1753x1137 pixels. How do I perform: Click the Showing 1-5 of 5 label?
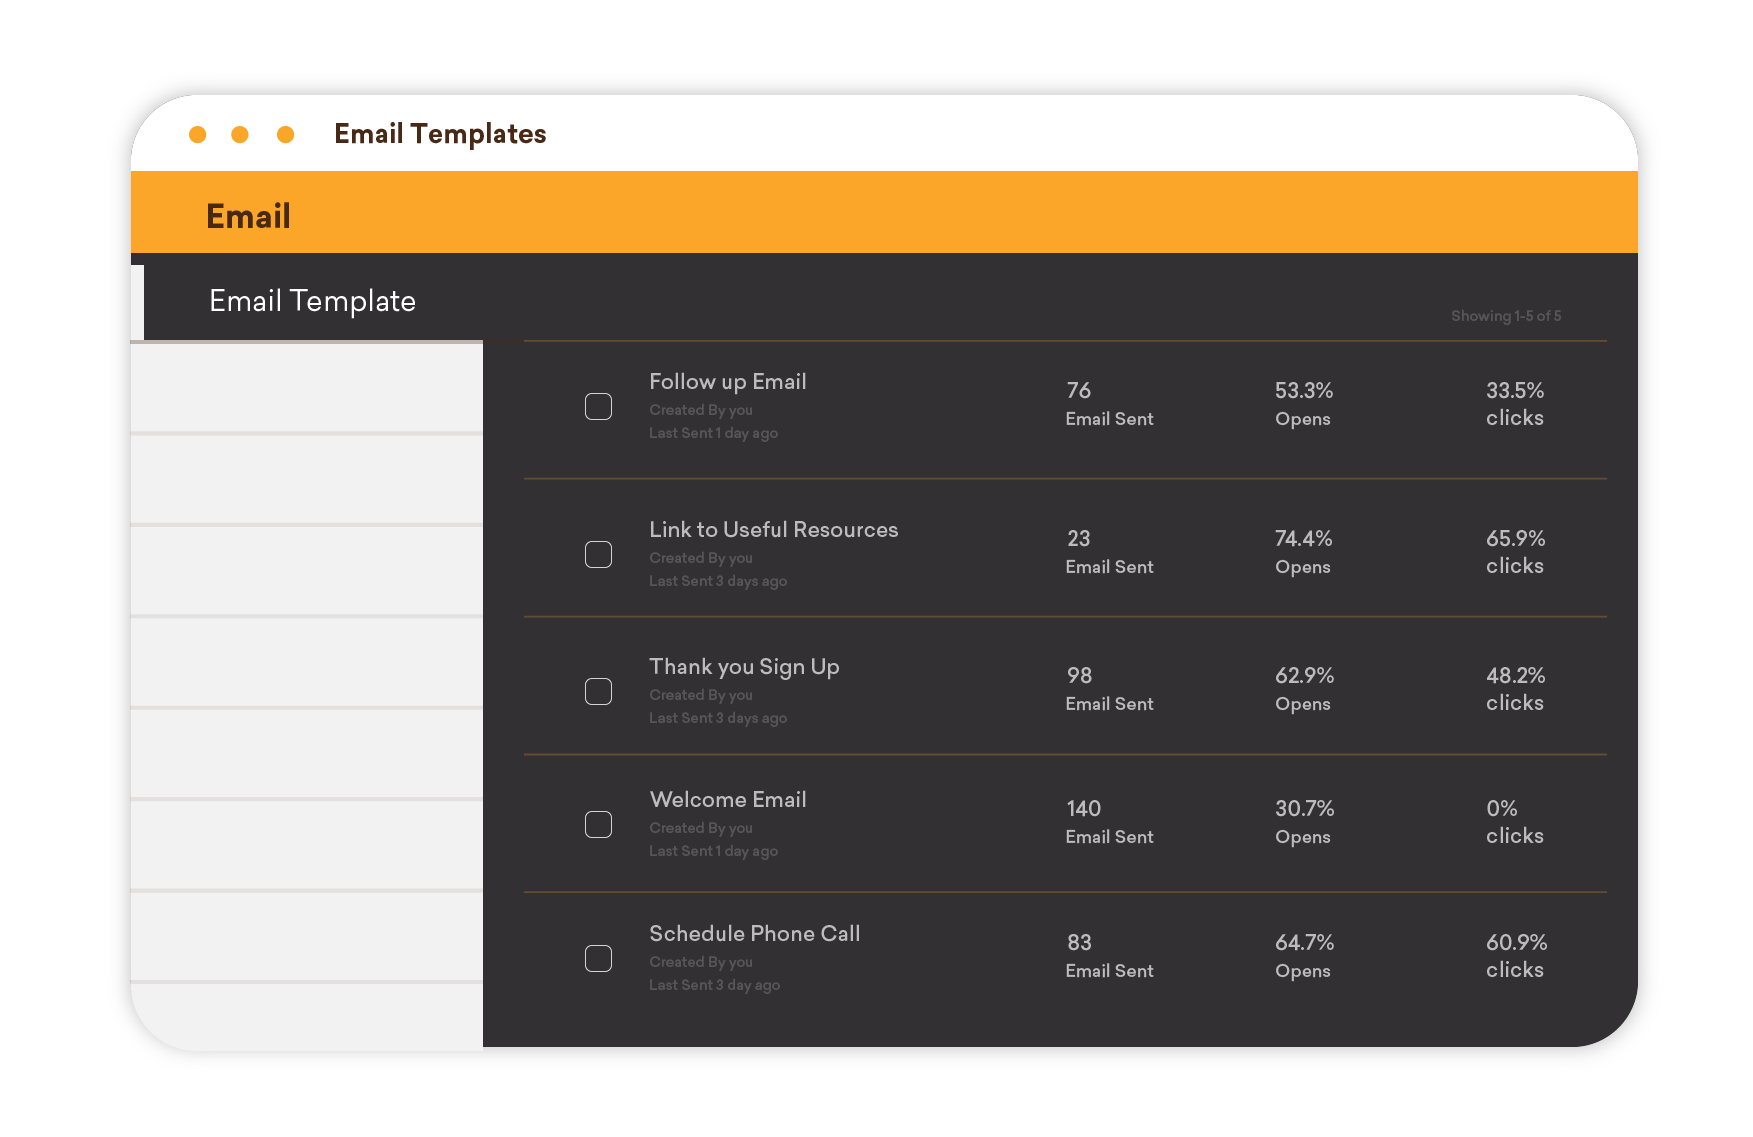(1505, 316)
